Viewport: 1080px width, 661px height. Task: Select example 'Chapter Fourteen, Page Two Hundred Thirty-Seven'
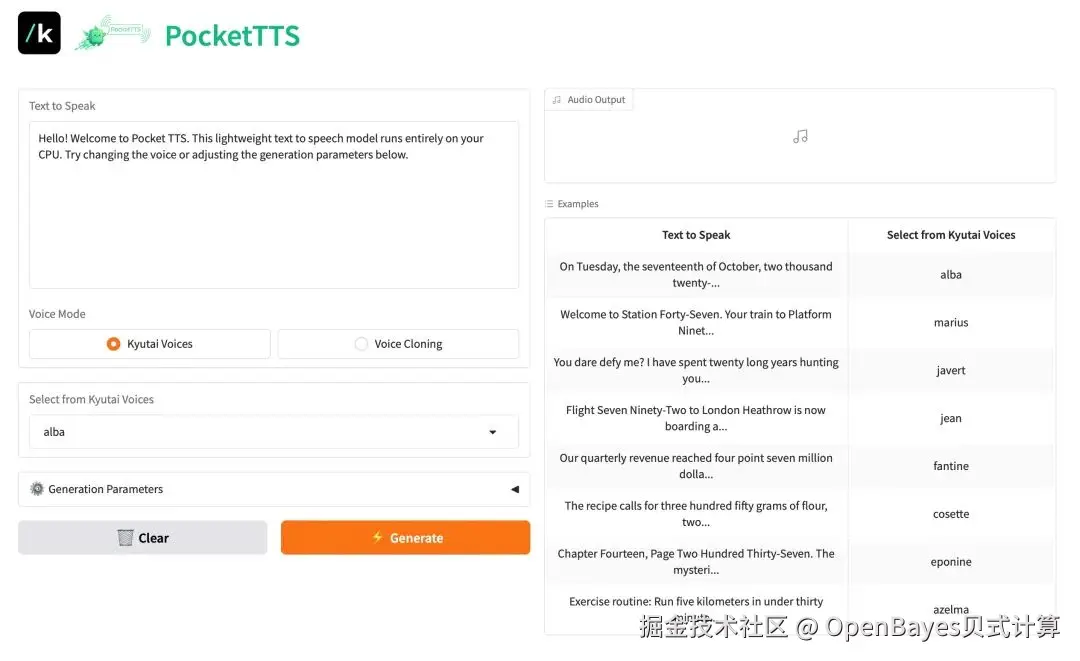pos(696,562)
